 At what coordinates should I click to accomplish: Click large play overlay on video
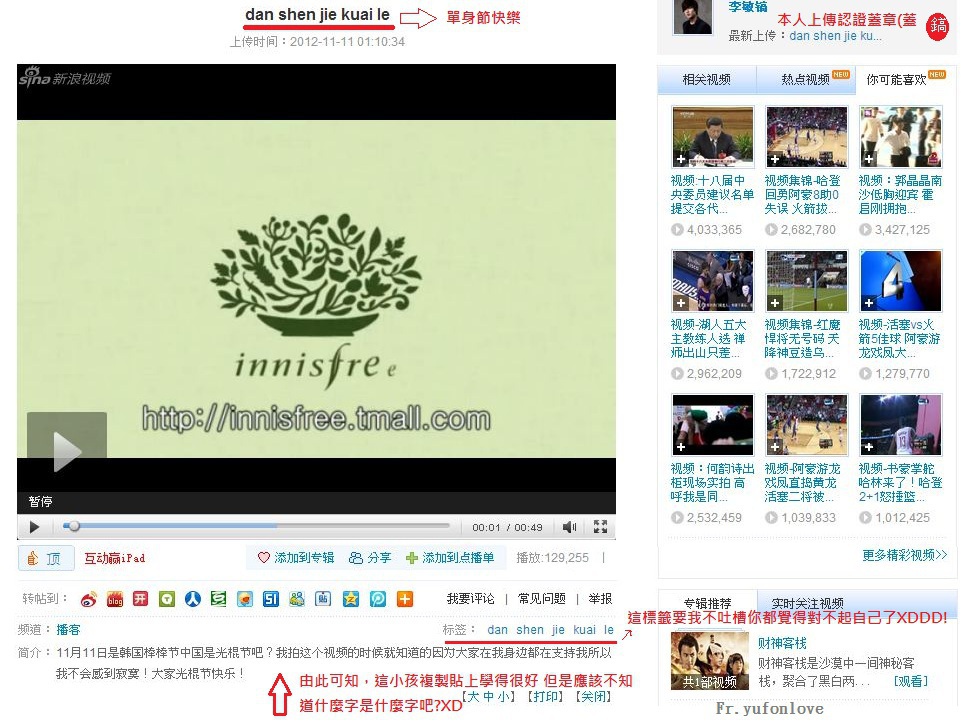pos(67,444)
